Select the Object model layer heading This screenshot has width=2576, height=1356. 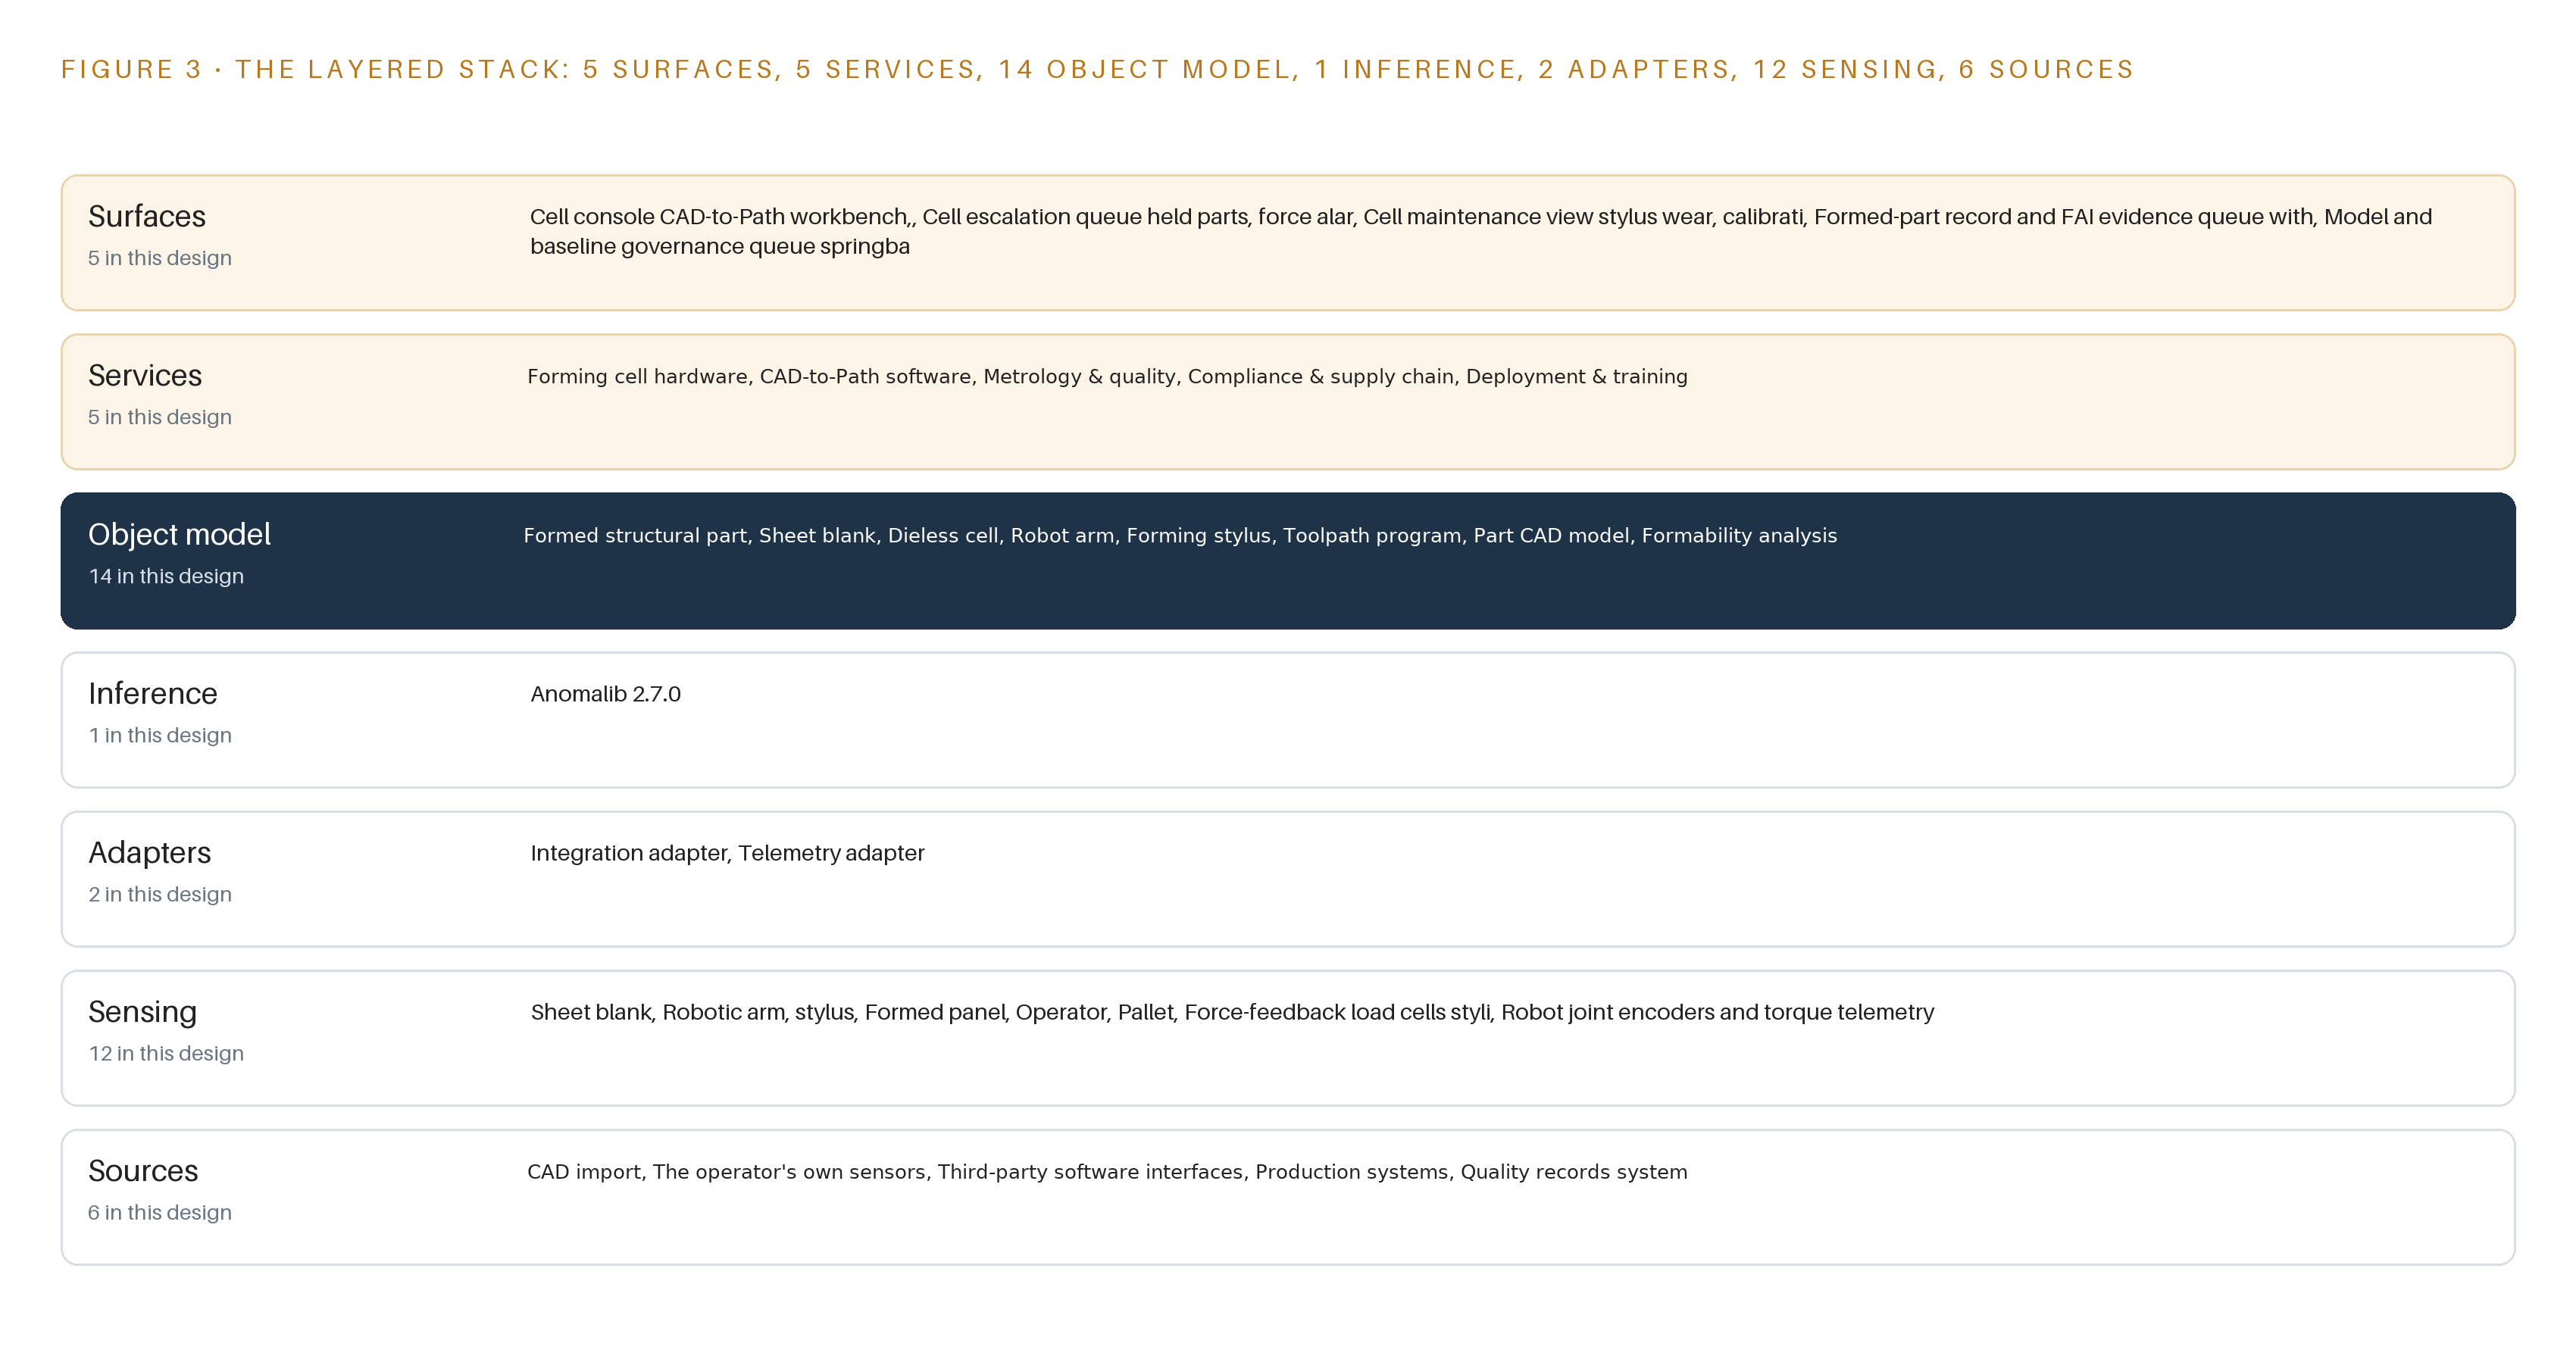[x=179, y=534]
